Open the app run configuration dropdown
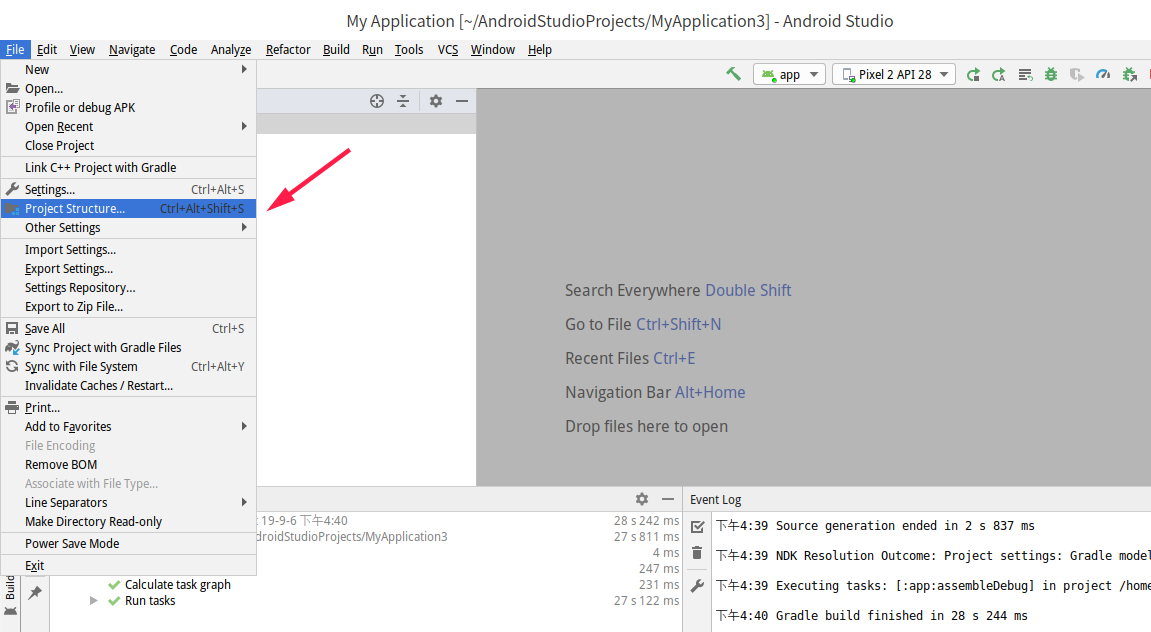1151x632 pixels. 789,74
